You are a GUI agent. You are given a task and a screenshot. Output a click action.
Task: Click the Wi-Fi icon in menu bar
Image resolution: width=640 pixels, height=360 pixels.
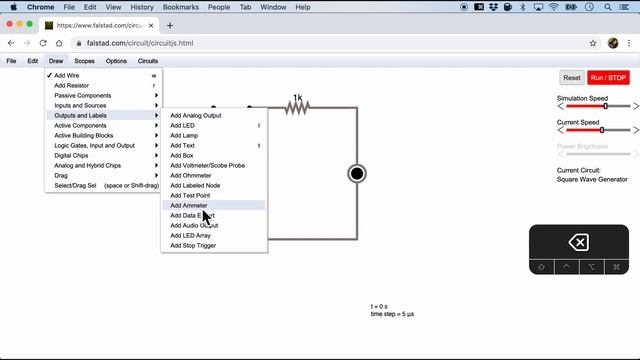tap(553, 7)
